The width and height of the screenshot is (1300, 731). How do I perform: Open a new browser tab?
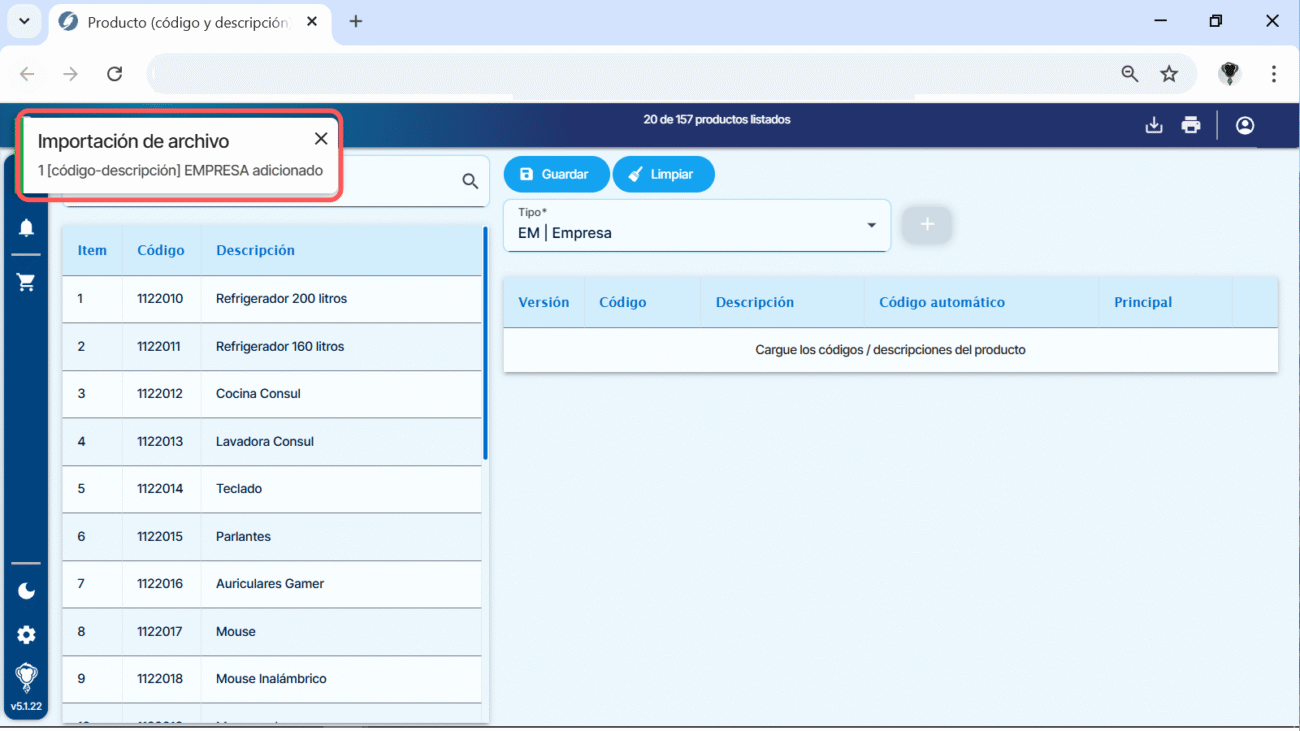(356, 21)
